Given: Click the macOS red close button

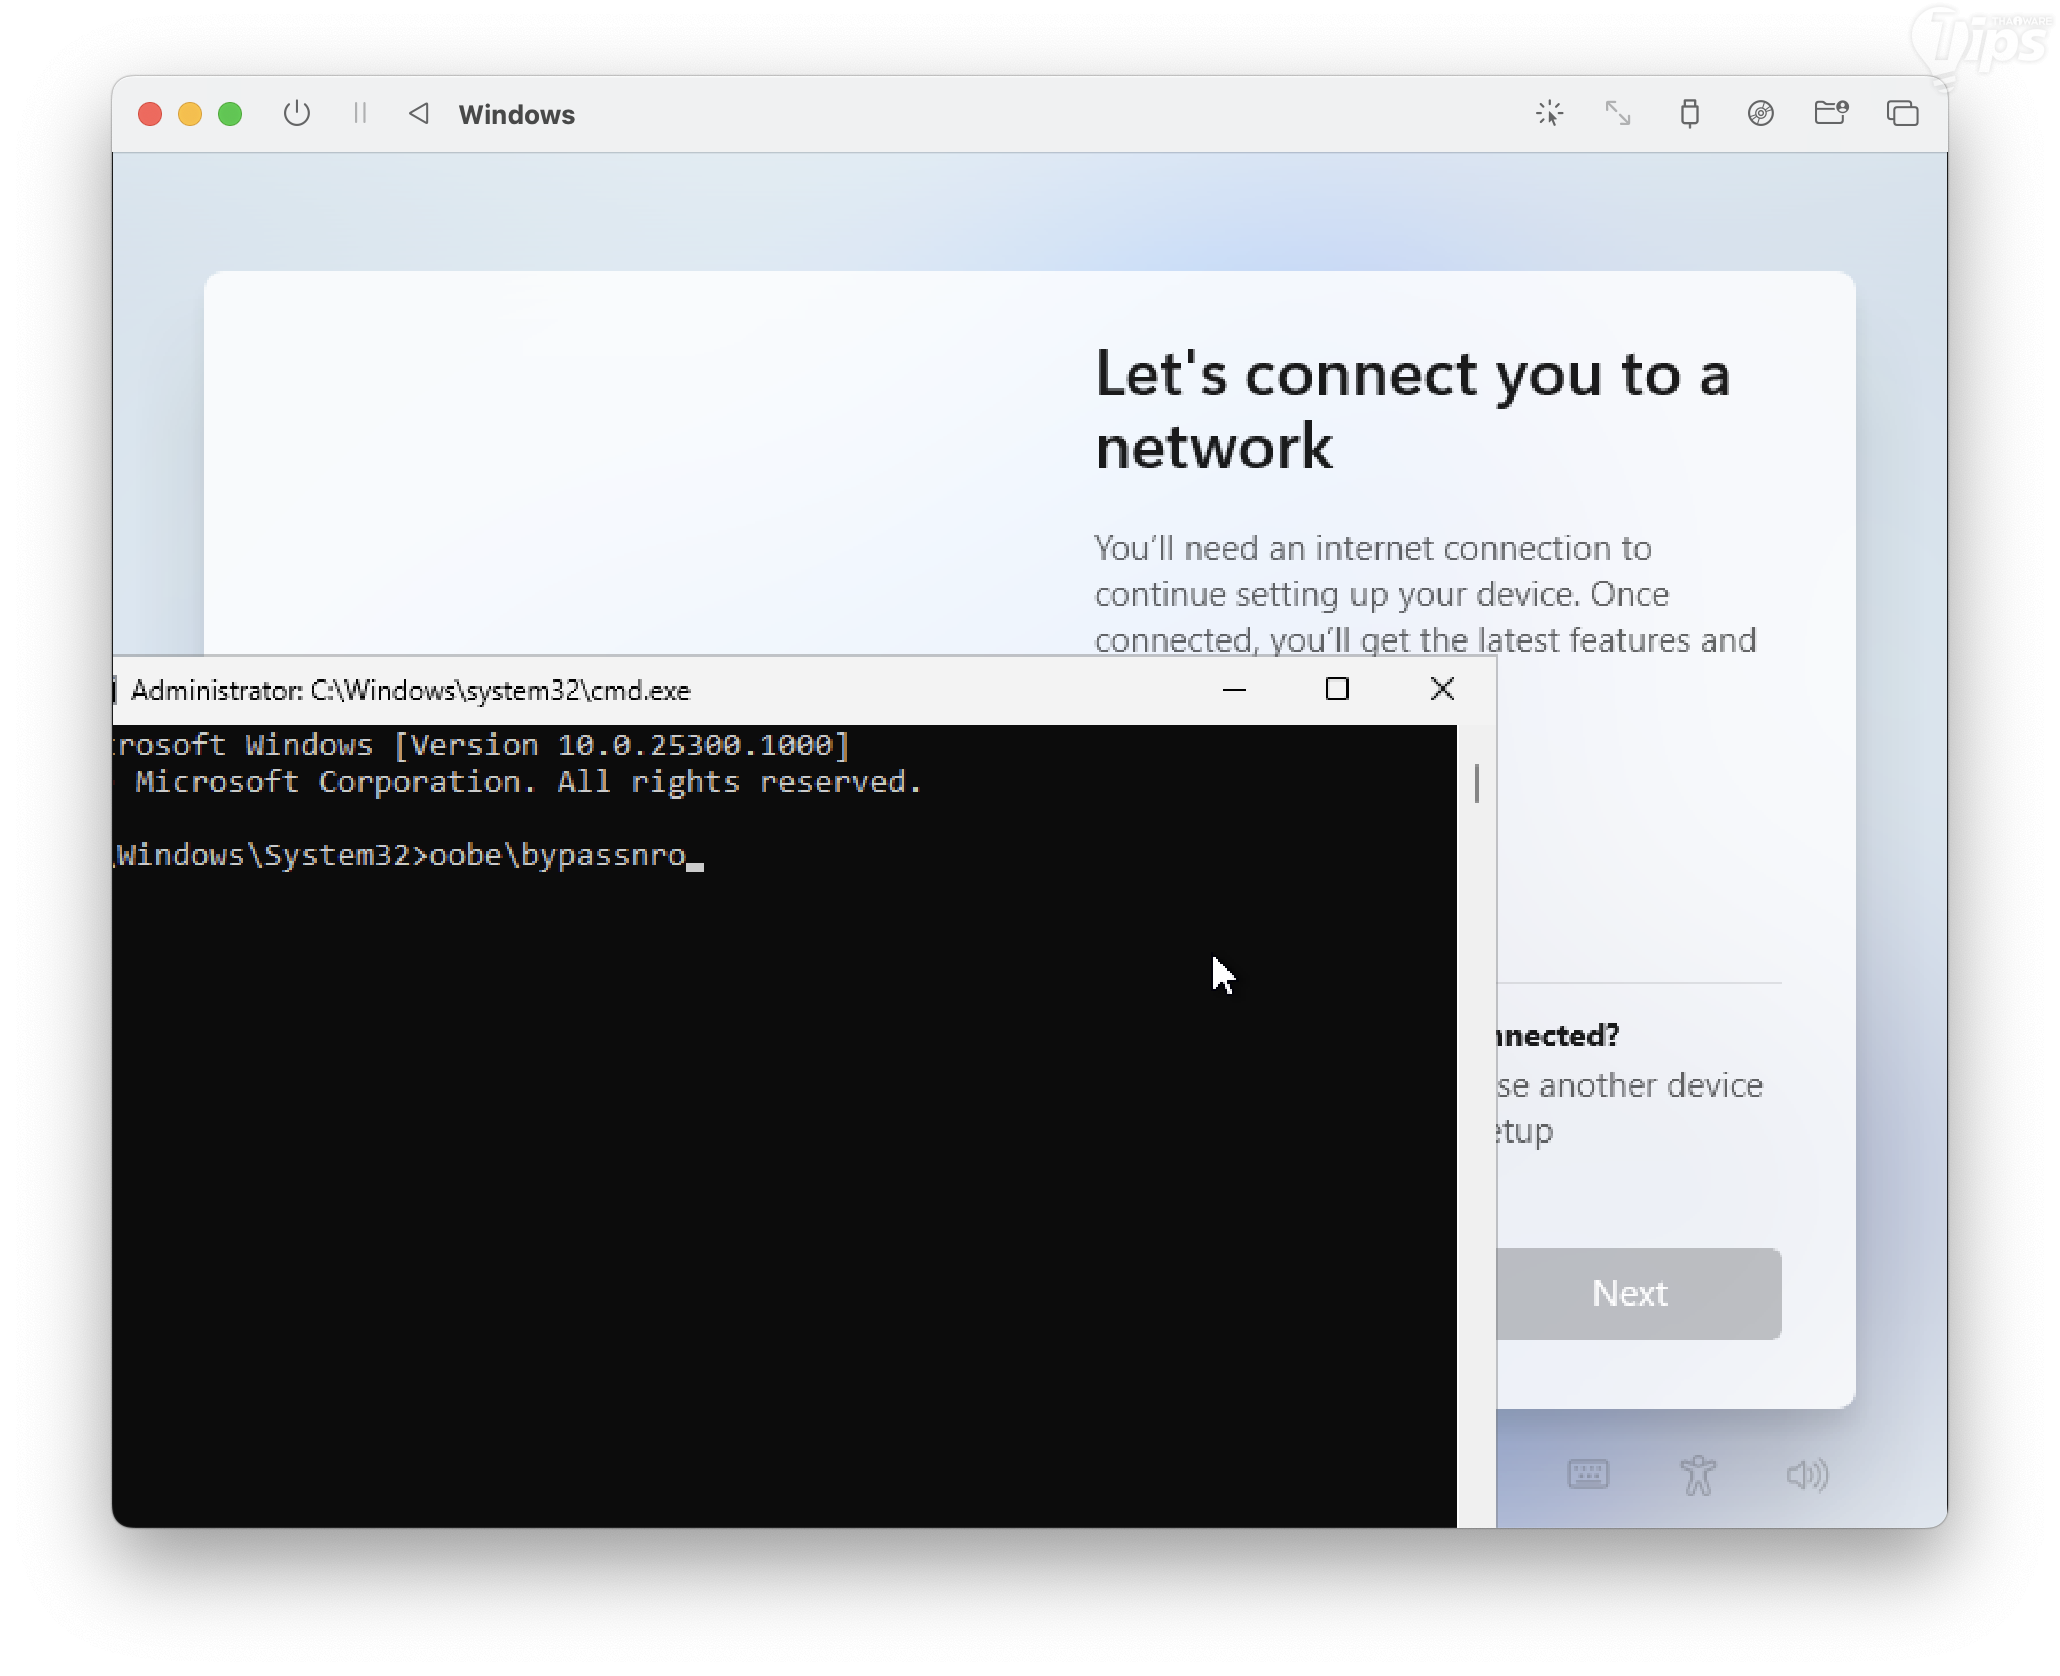Looking at the screenshot, I should click(x=150, y=114).
